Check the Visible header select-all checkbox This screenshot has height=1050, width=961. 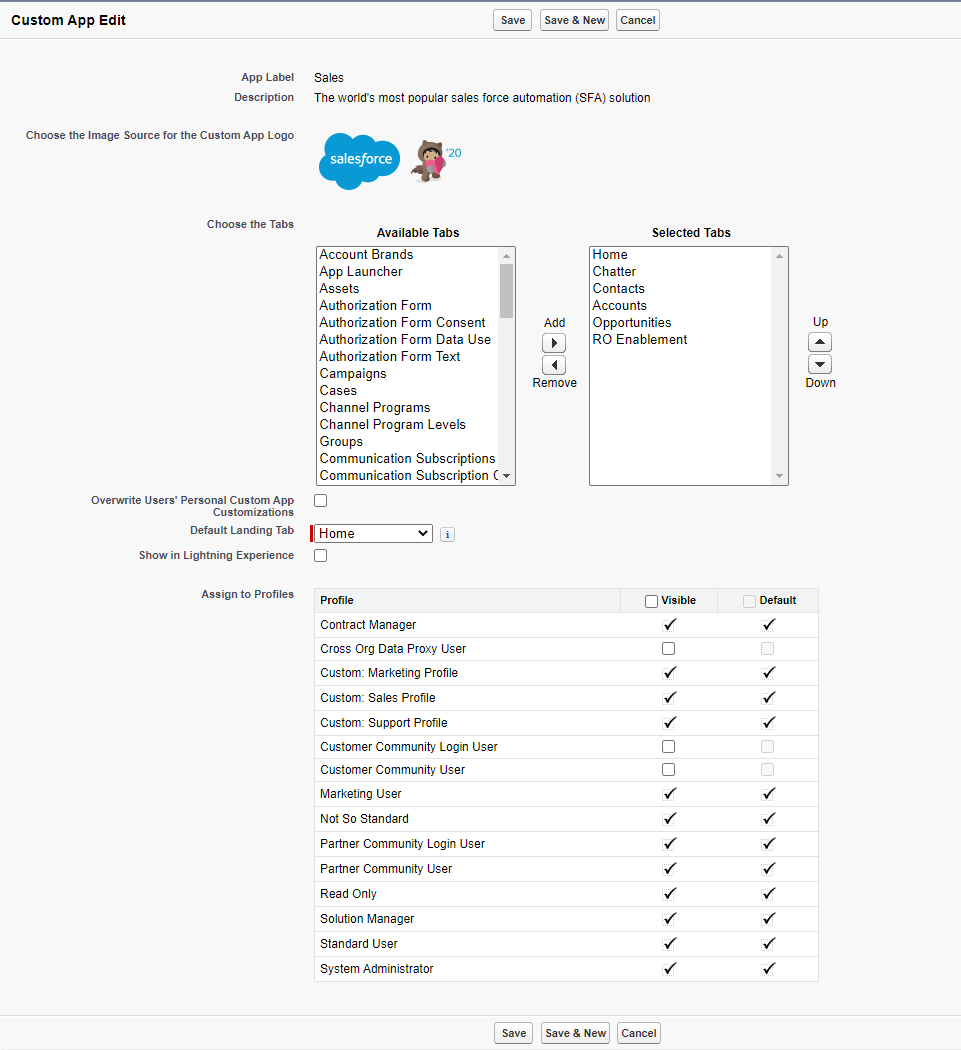(x=651, y=601)
